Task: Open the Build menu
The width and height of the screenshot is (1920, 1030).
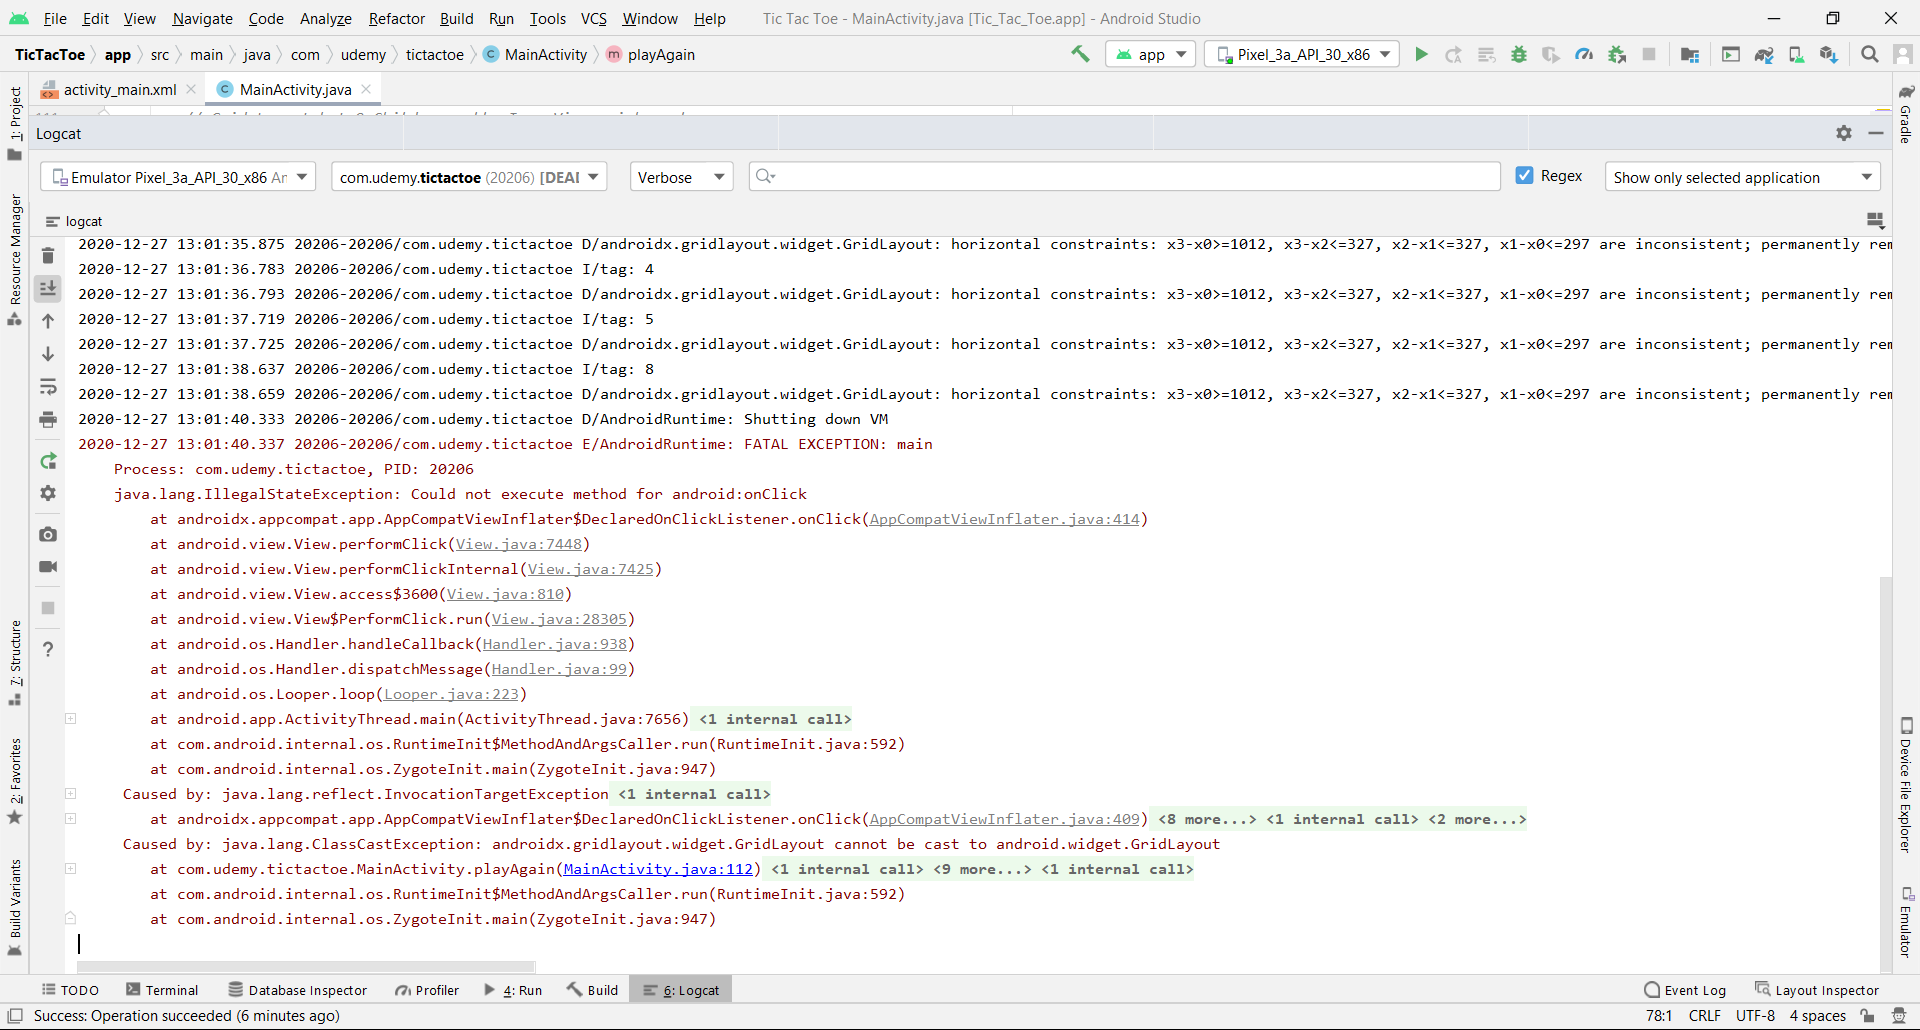Action: (x=456, y=18)
